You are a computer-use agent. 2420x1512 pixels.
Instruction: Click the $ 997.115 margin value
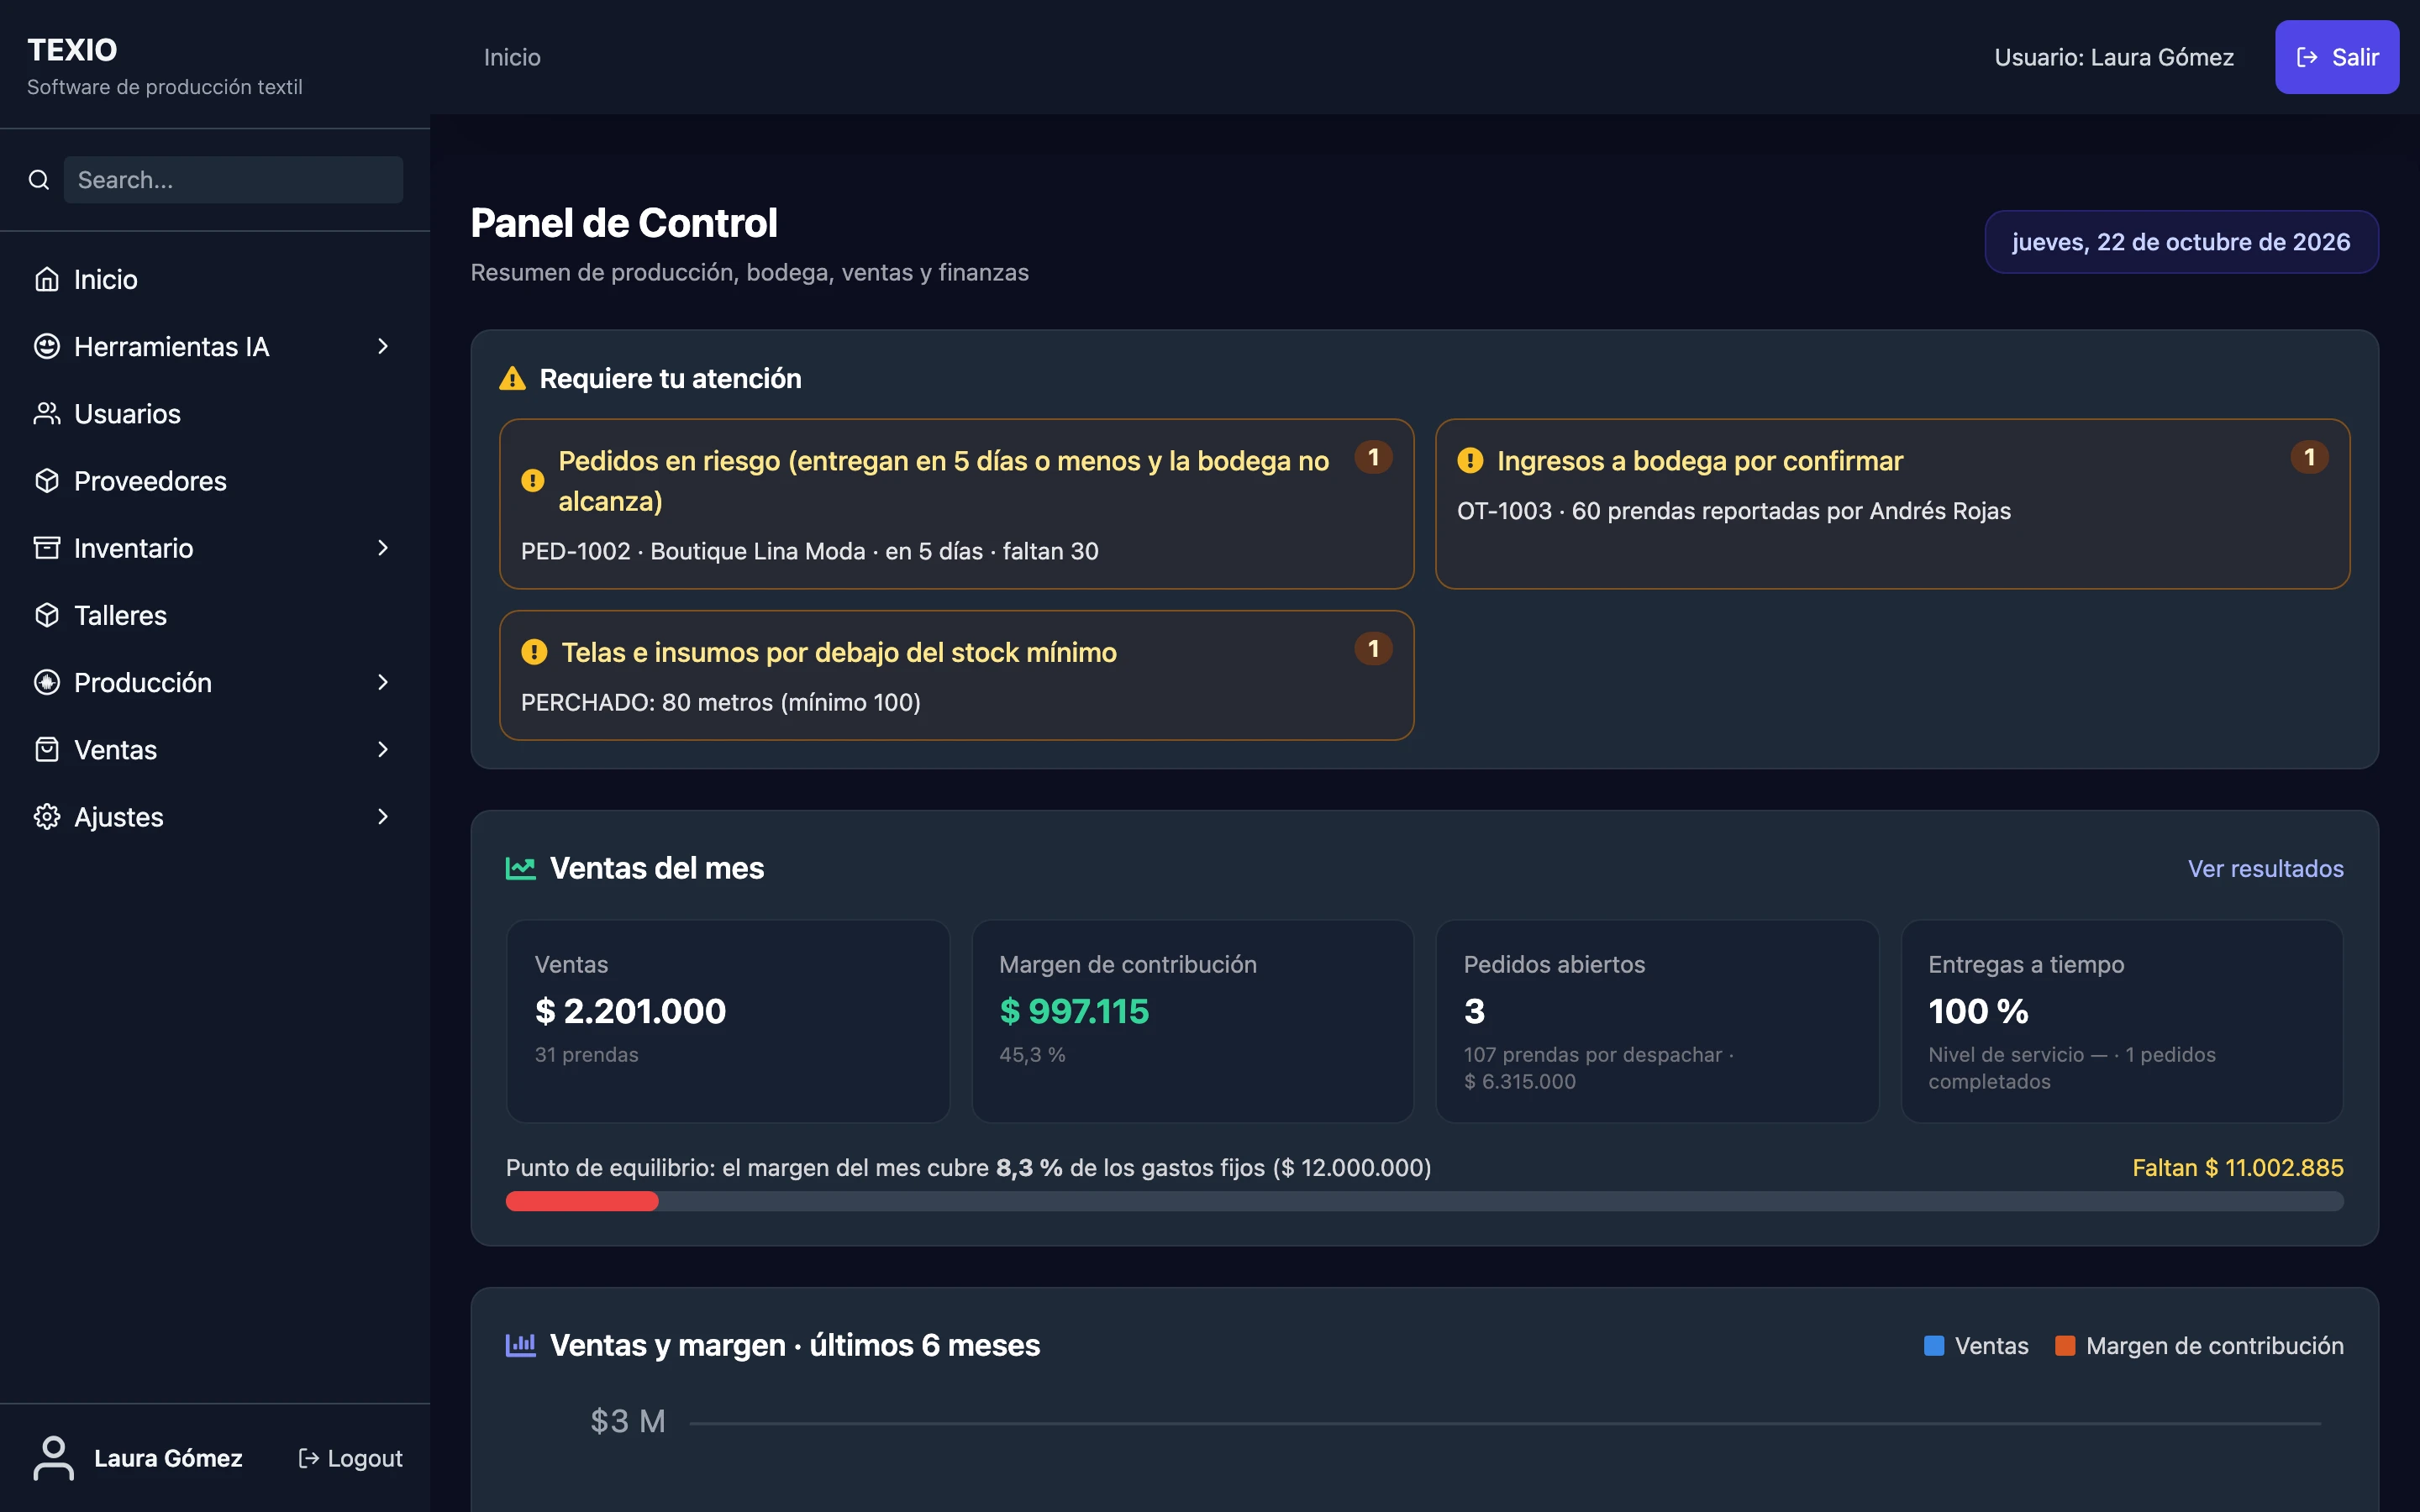tap(1074, 1011)
